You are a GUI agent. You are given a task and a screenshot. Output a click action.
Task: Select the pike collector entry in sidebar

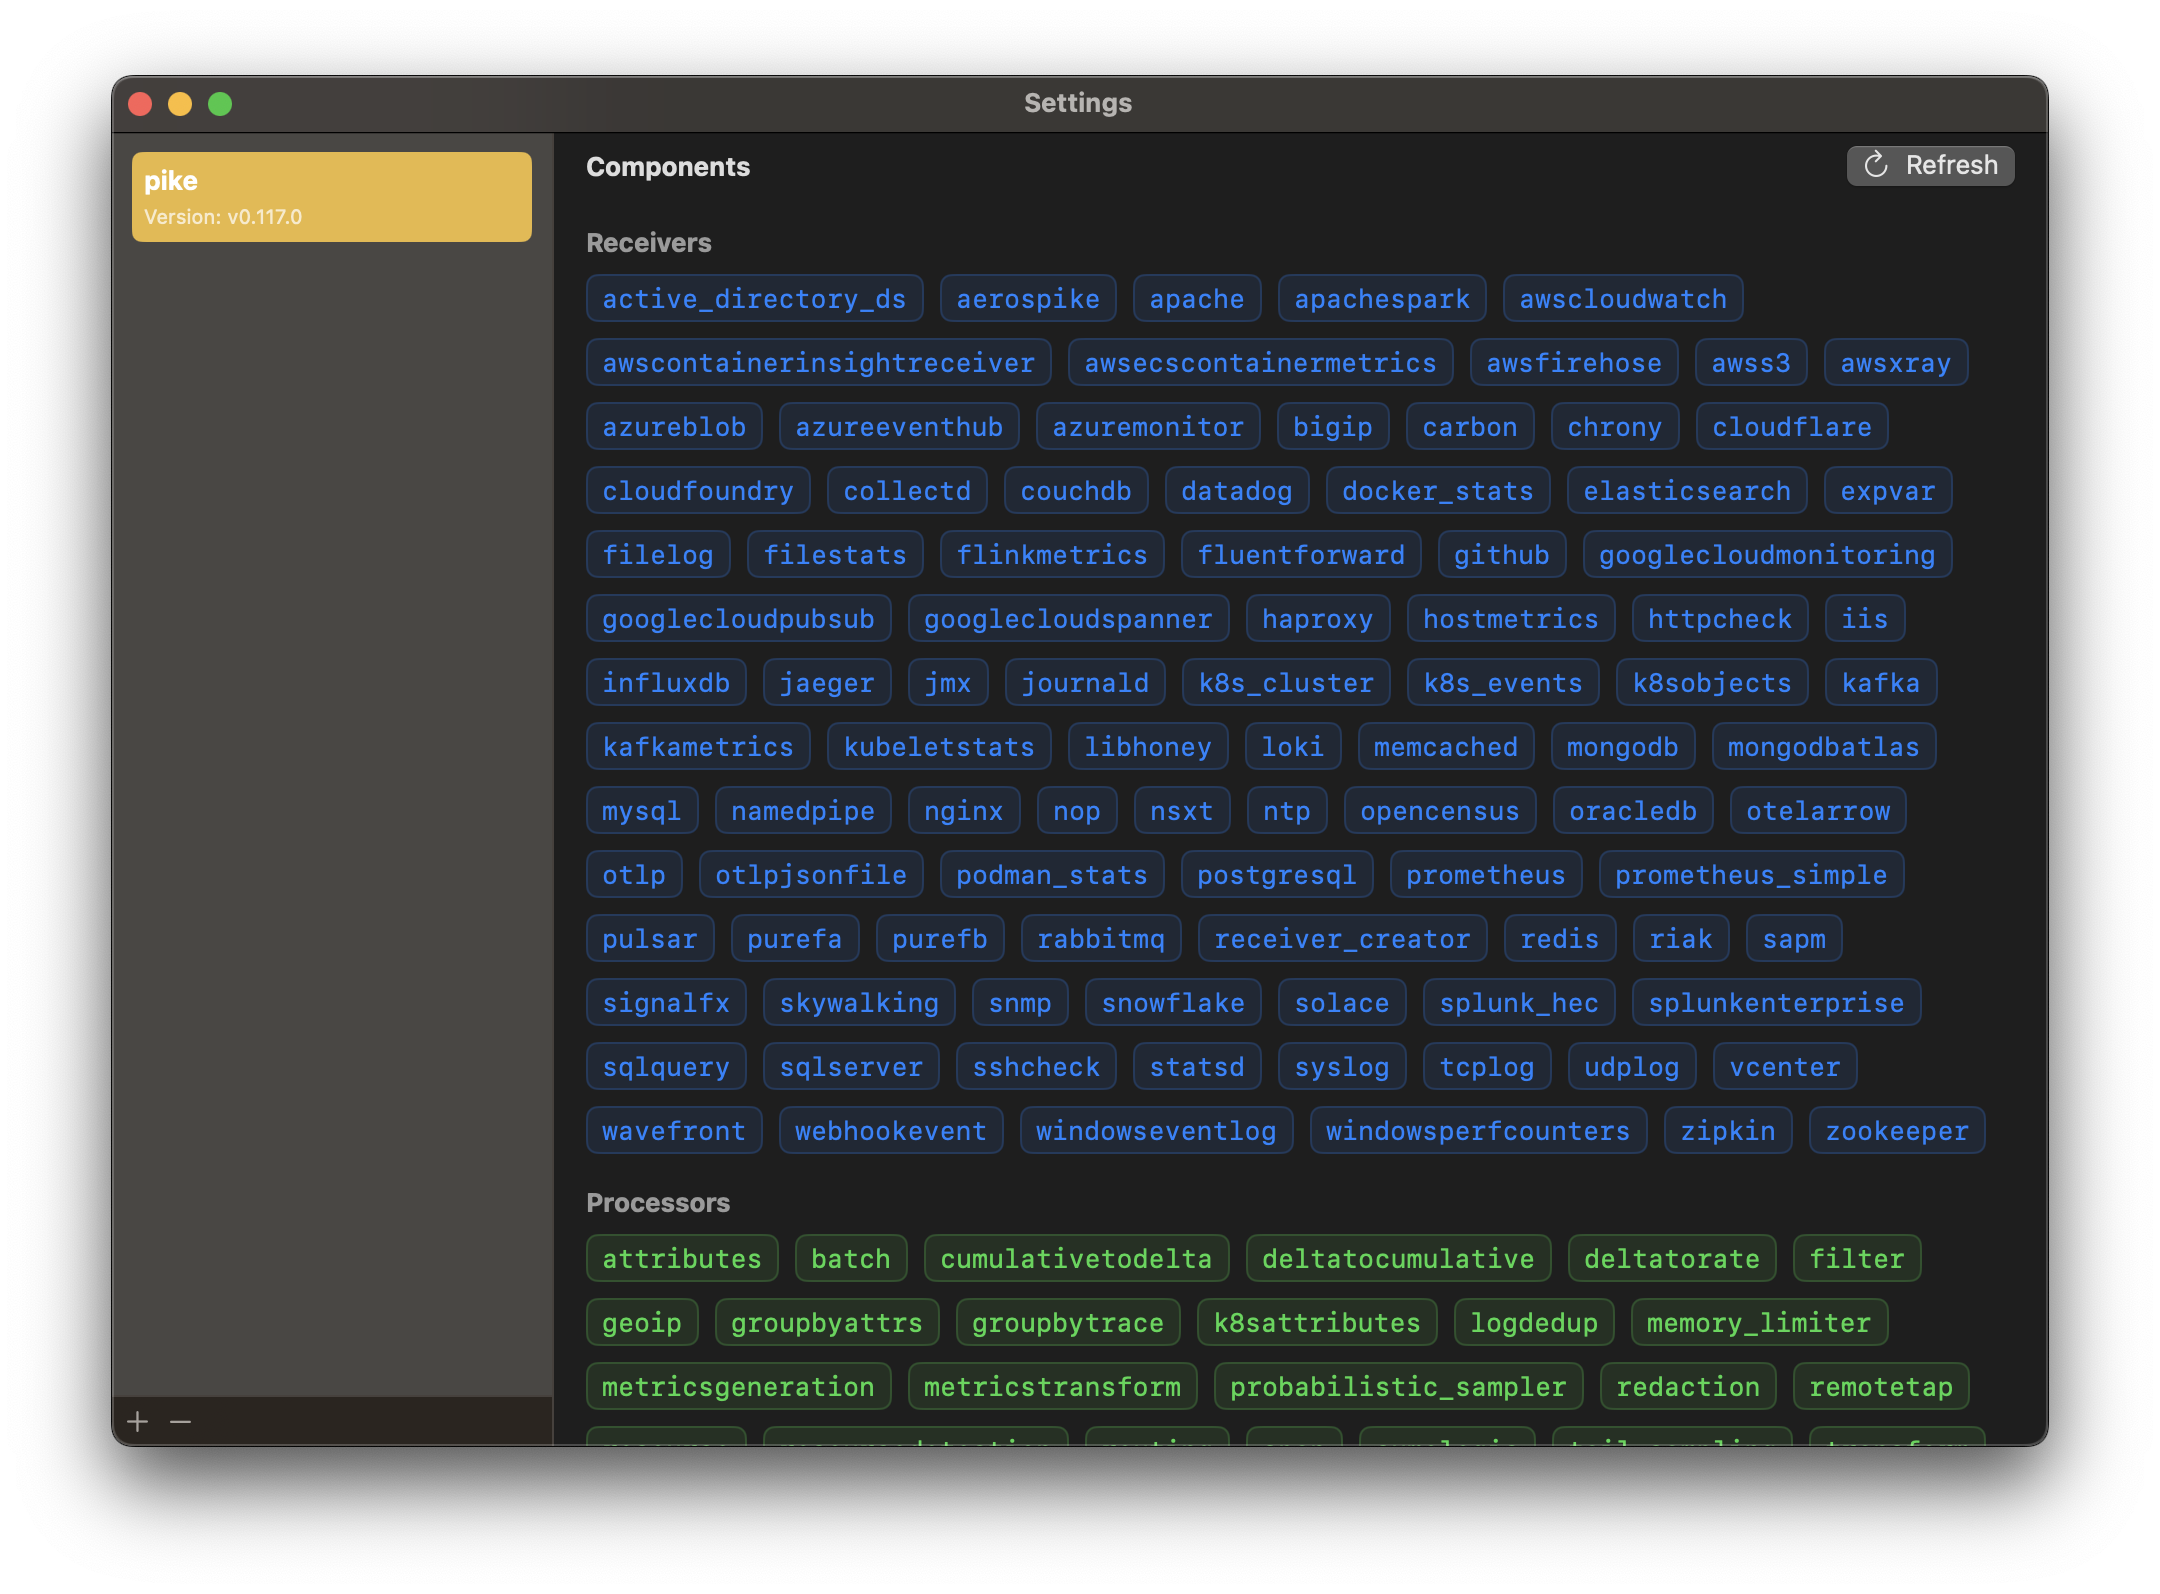(332, 197)
